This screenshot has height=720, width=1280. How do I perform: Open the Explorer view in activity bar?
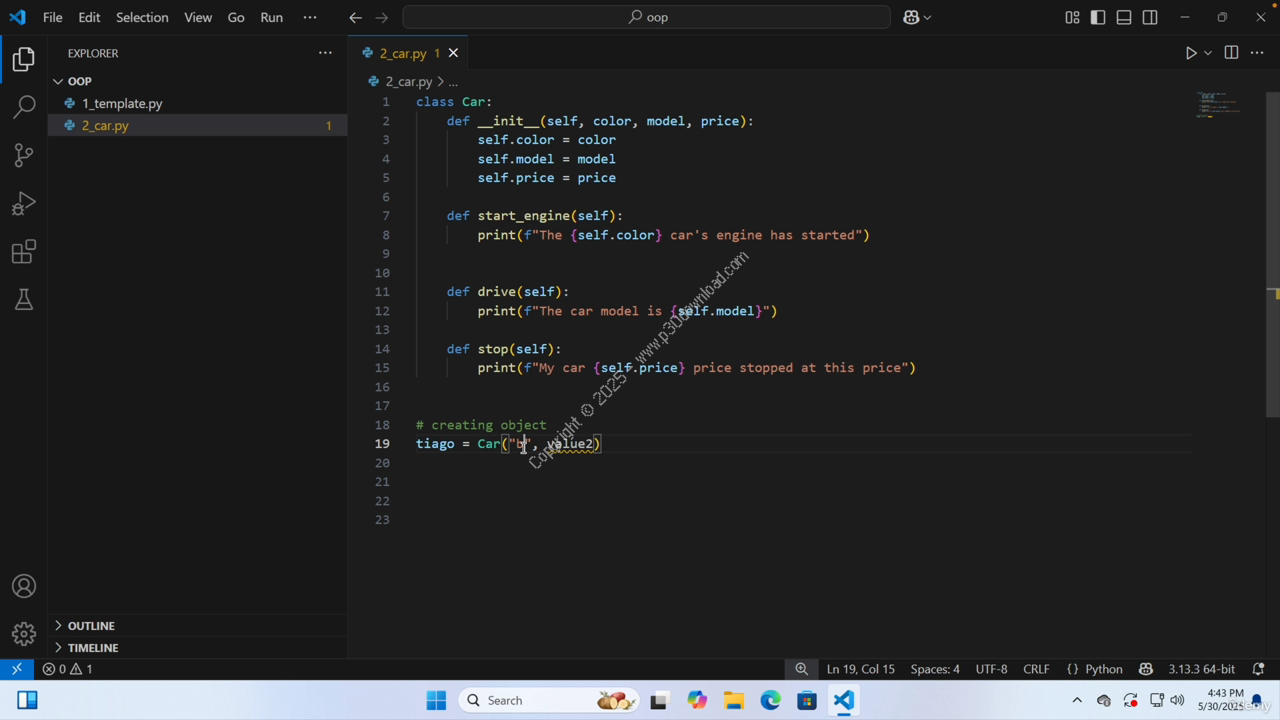point(24,59)
